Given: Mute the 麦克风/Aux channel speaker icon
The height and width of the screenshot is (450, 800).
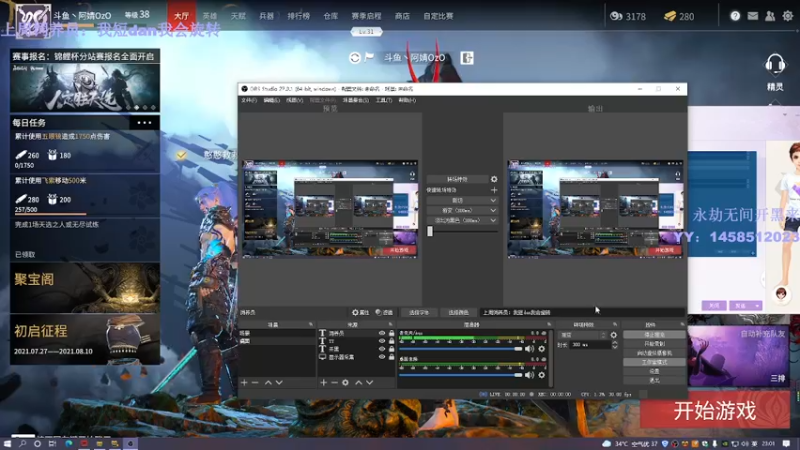Looking at the screenshot, I should pos(530,349).
